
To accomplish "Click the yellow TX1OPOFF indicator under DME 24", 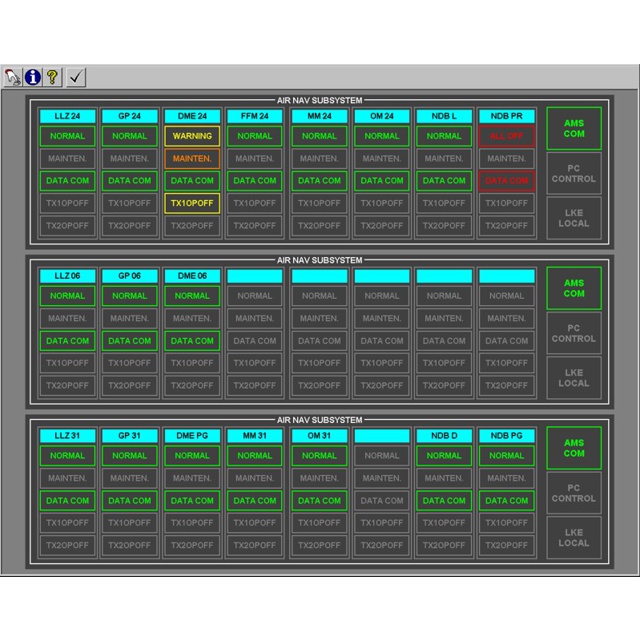I will click(192, 203).
